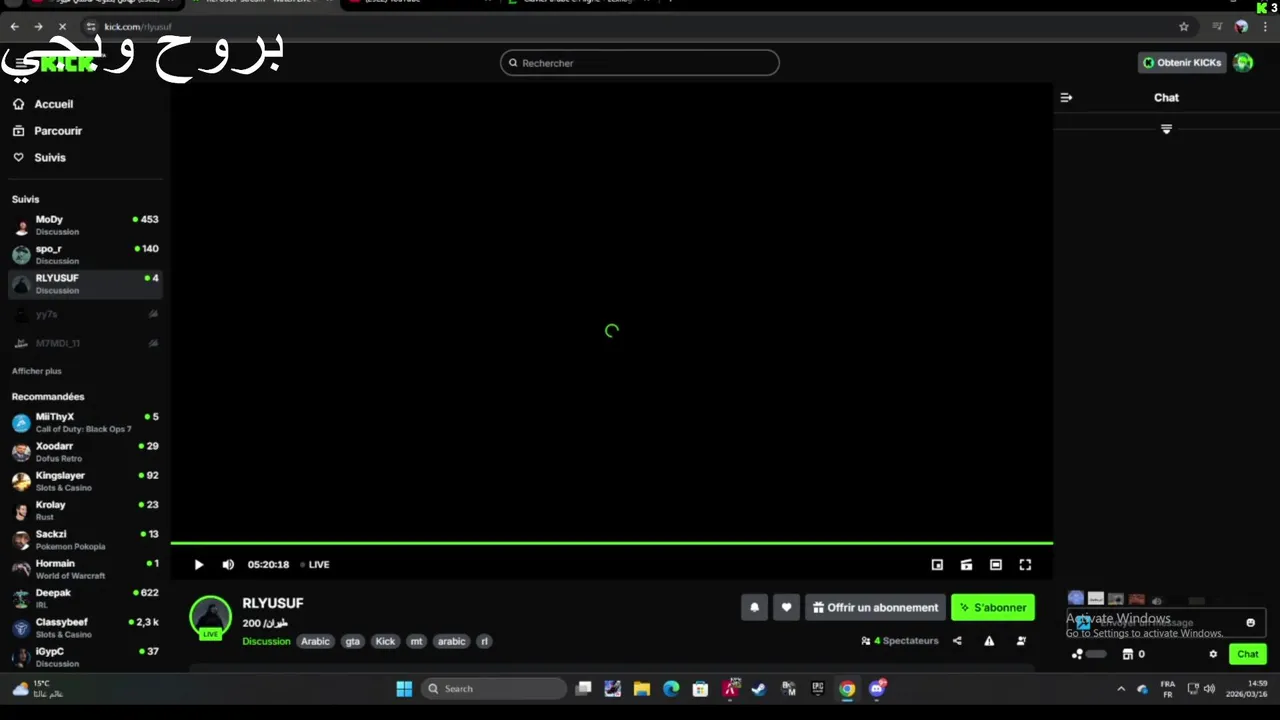Image resolution: width=1280 pixels, height=720 pixels.
Task: Click the taskbar Search box
Action: [494, 688]
